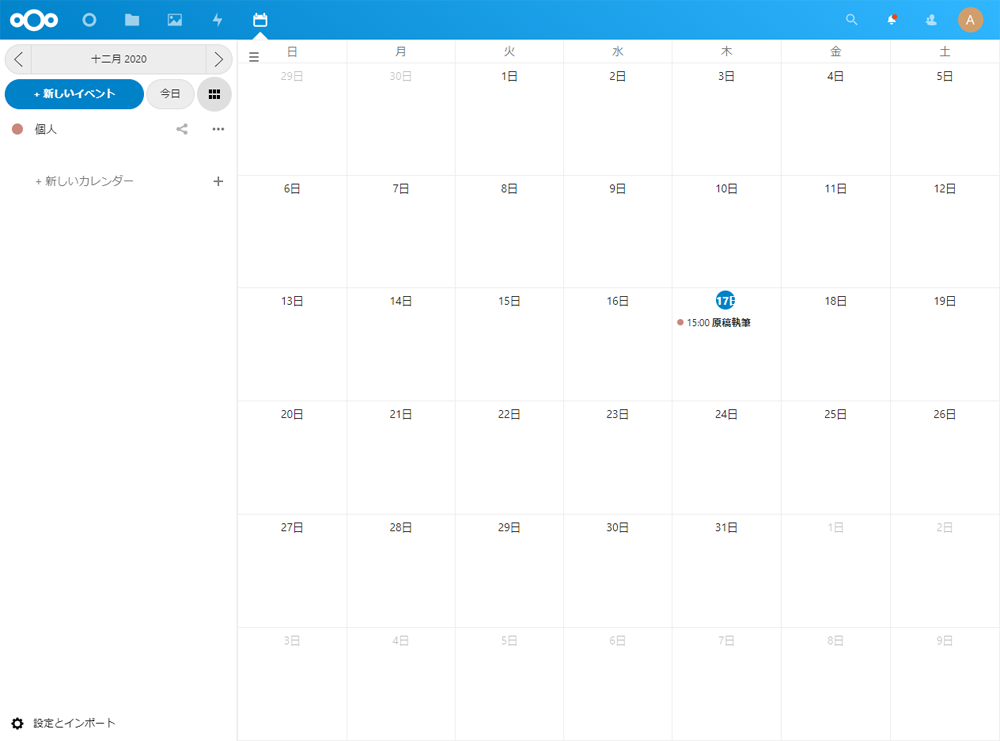Click the 18日 date number

coord(835,301)
